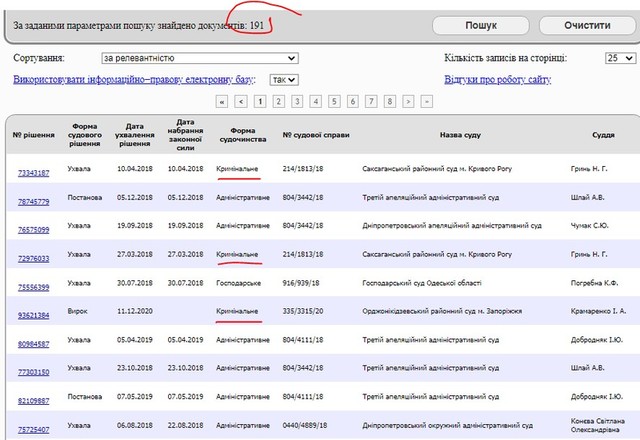This screenshot has height=440, width=640.
Task: Open decision number 73343187
Action: [33, 172]
